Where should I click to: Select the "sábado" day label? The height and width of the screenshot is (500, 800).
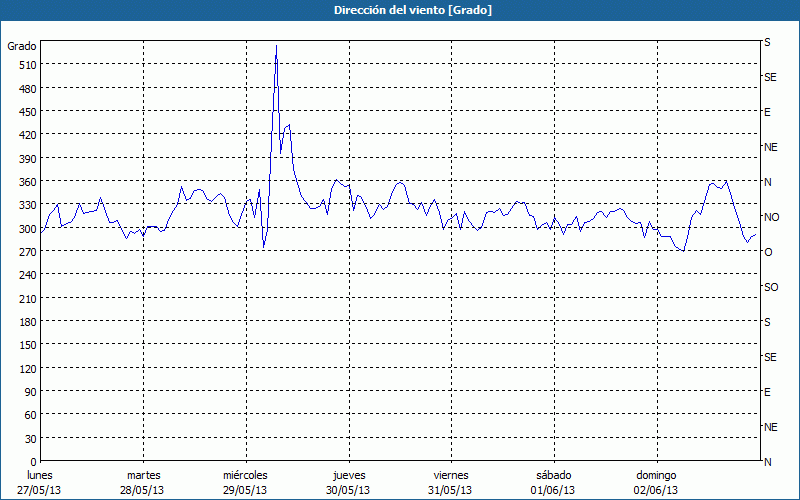point(553,475)
